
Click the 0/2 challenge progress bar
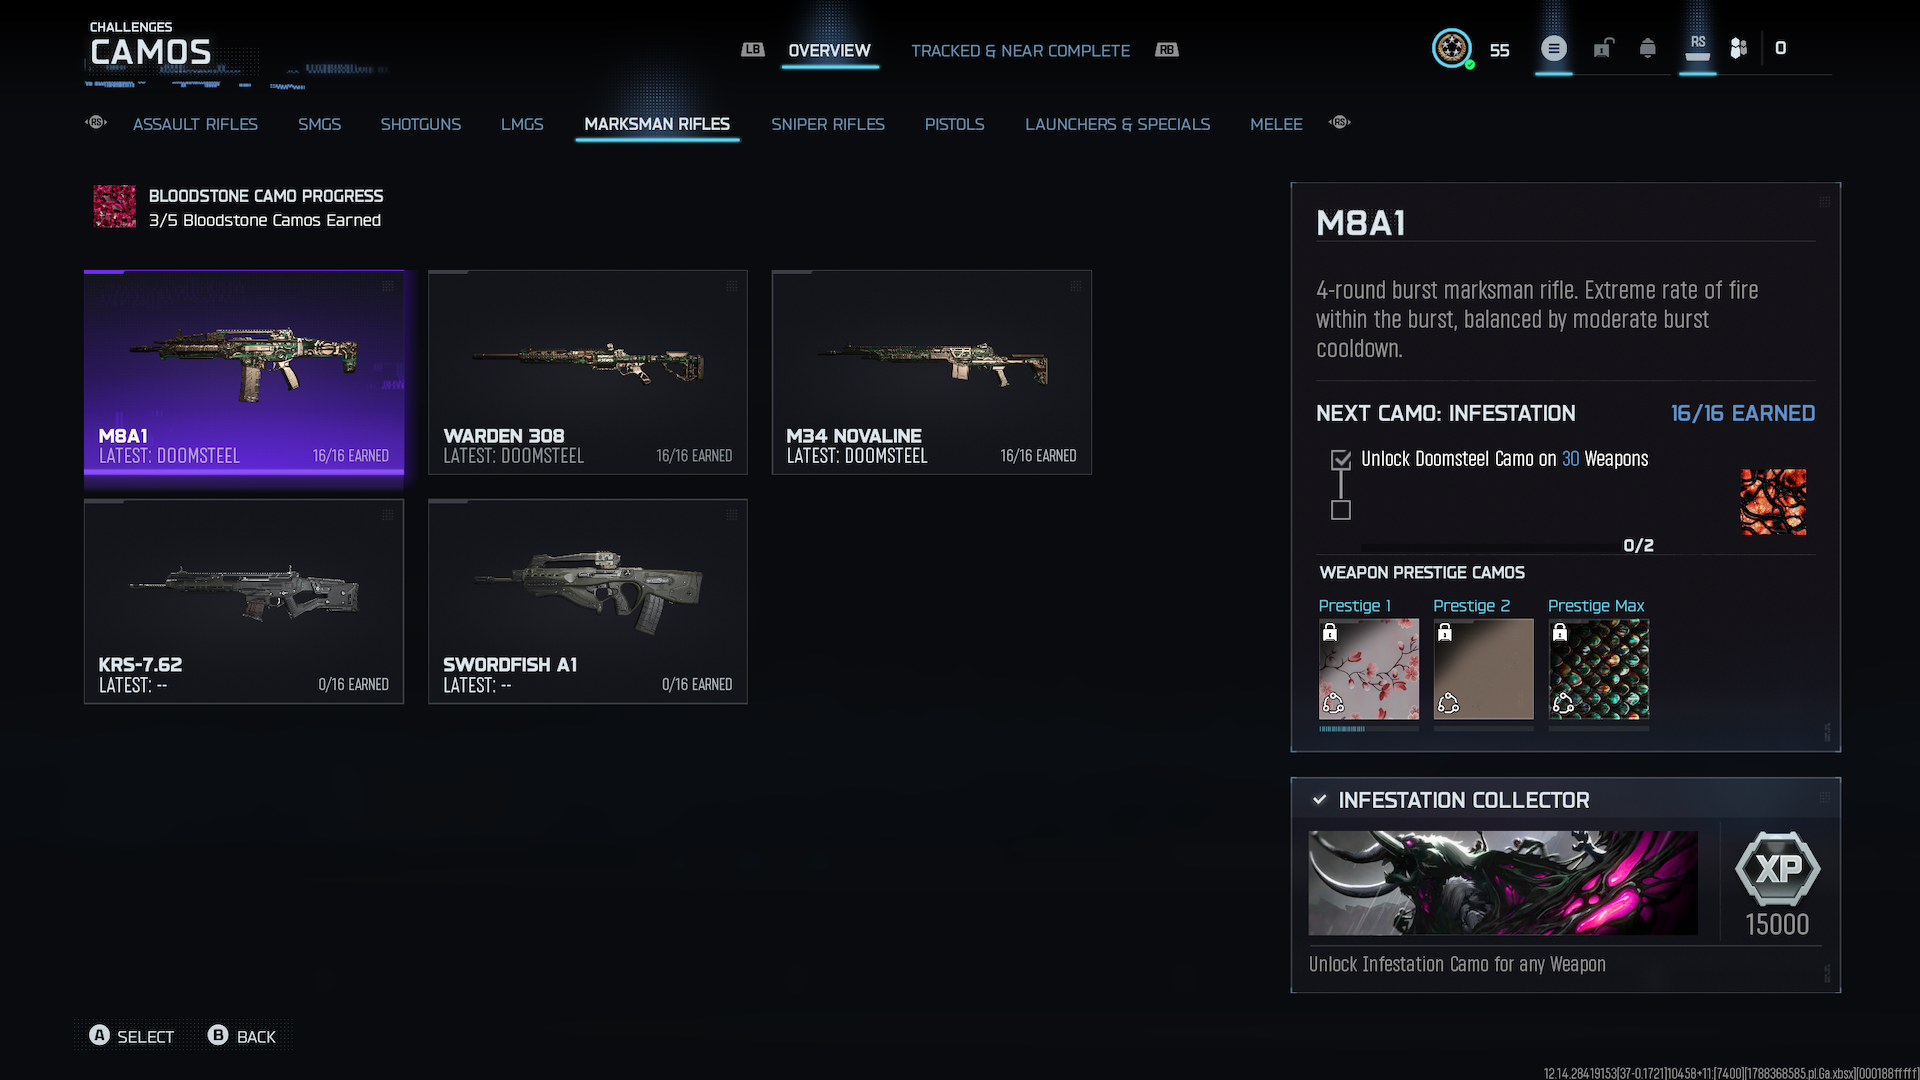click(1490, 546)
